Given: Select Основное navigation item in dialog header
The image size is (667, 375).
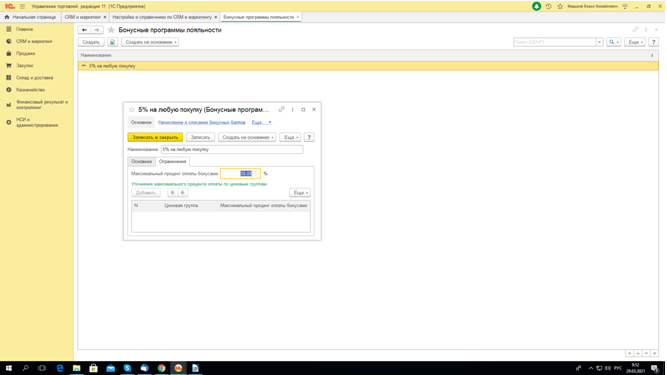Looking at the screenshot, I should click(141, 122).
